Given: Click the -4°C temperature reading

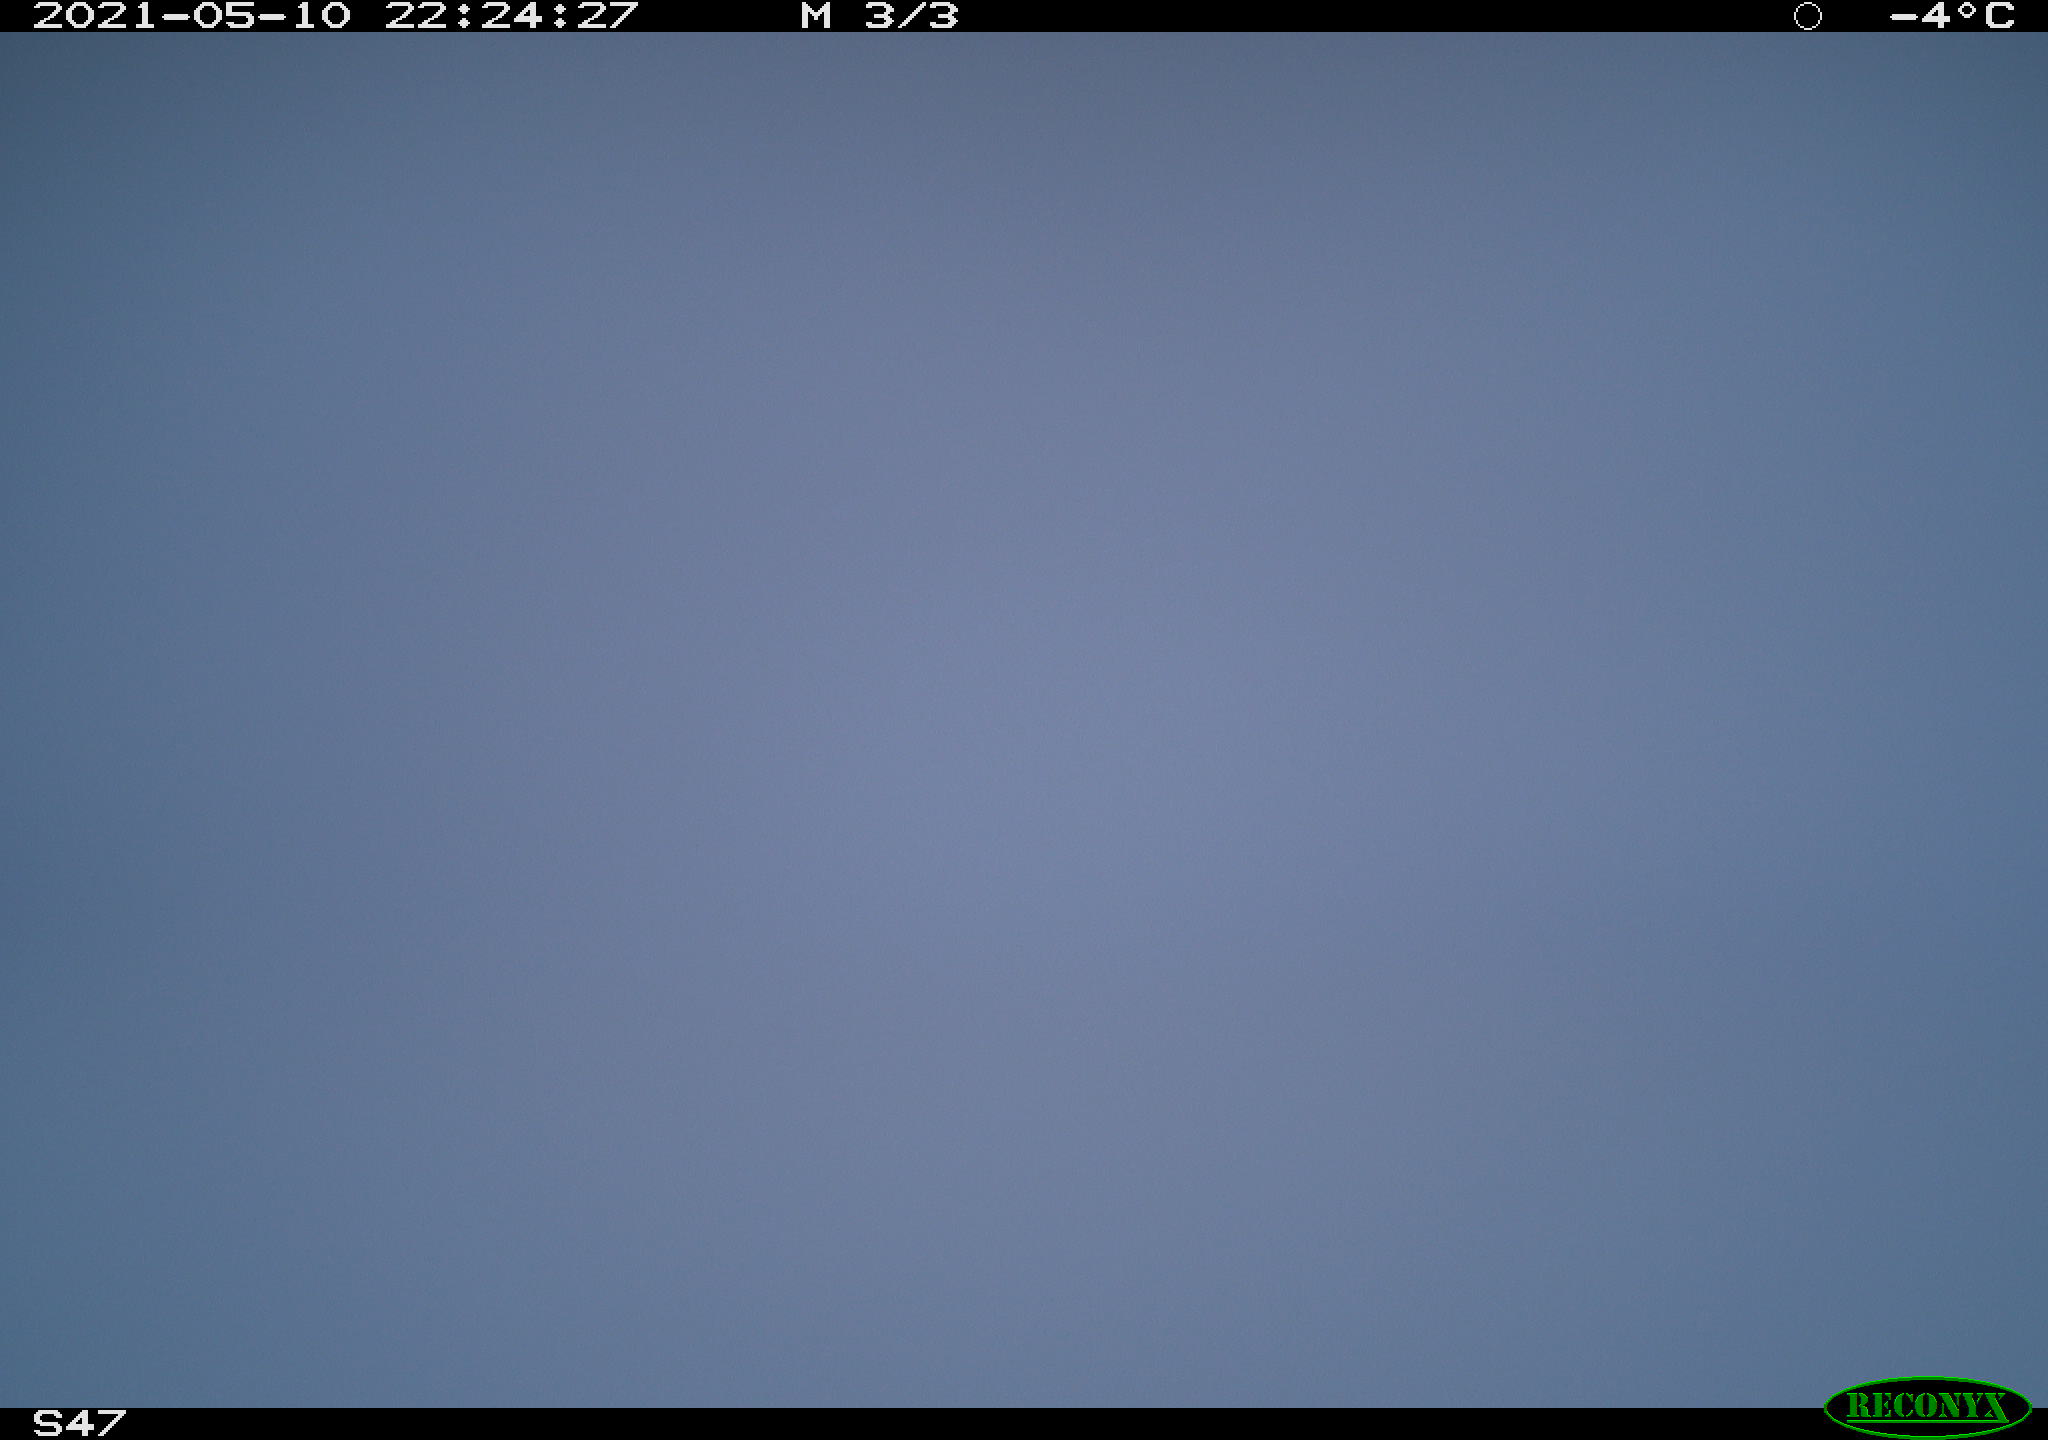Looking at the screenshot, I should (1952, 16).
